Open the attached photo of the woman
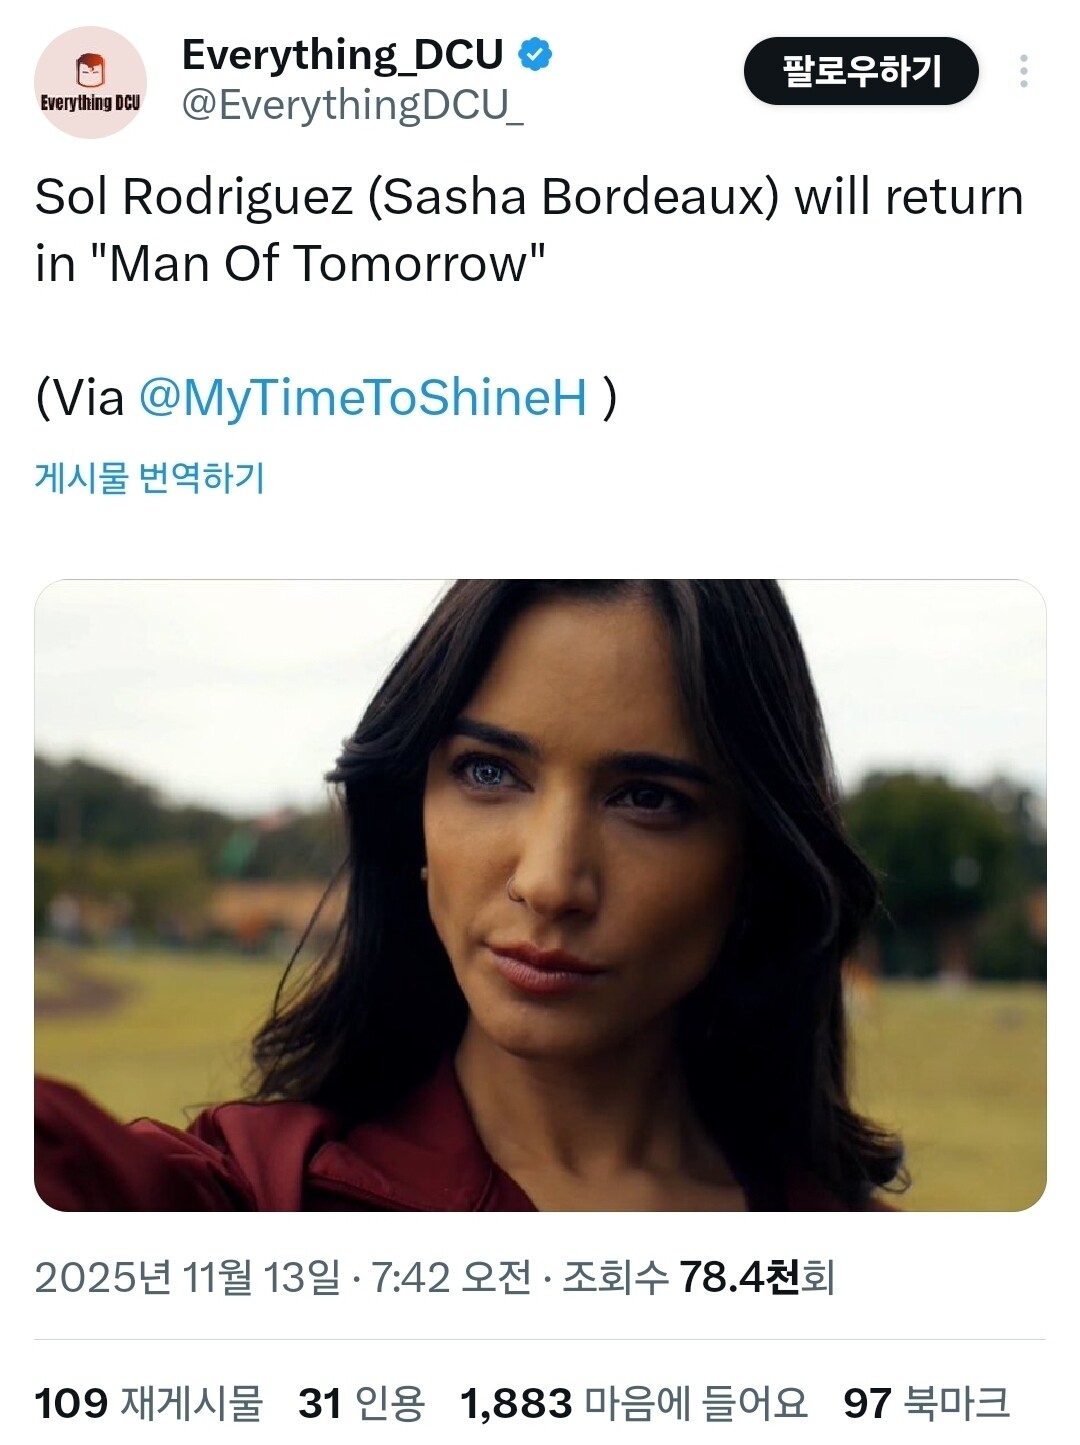The height and width of the screenshot is (1445, 1080). pos(540,895)
